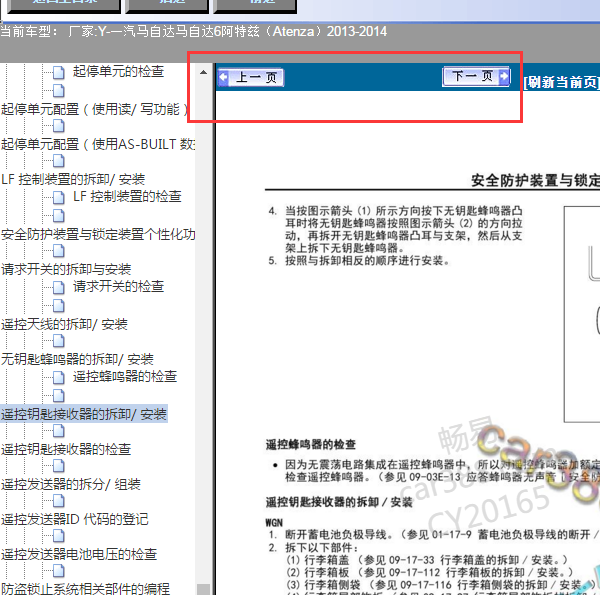Click the page icon directly above 防盗锁止系统相关部件的编程
The image size is (600, 595).
(x=59, y=571)
